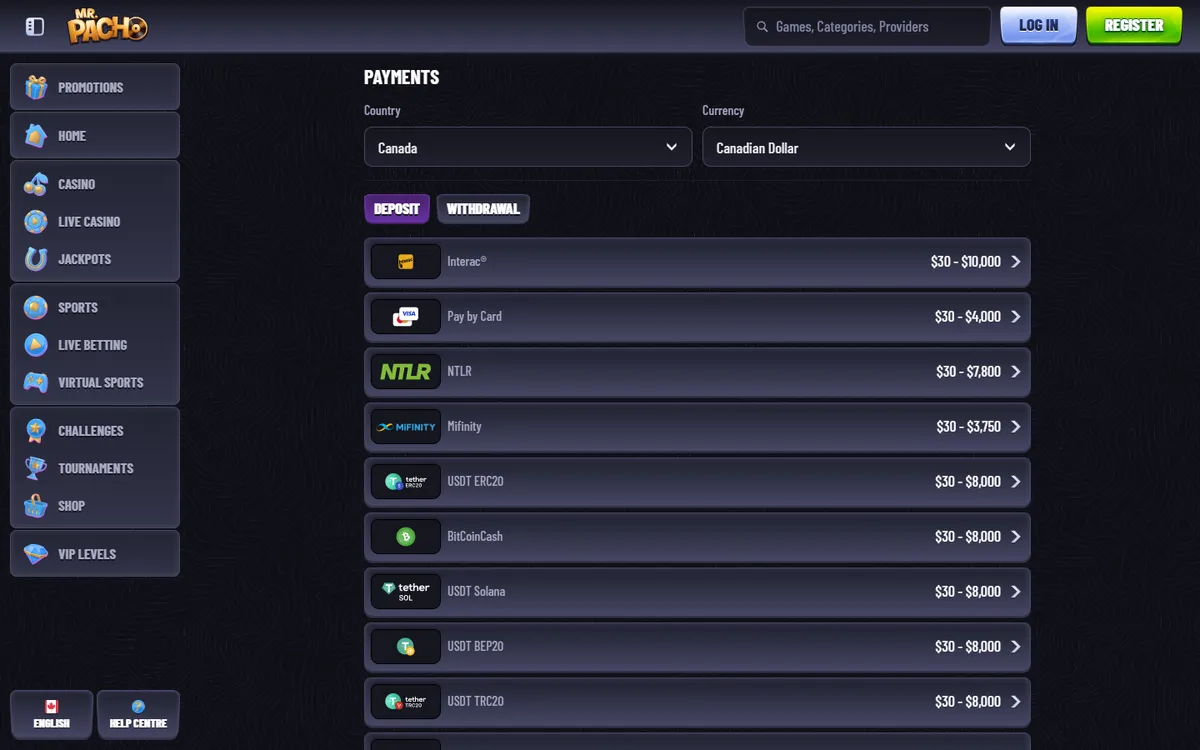Switch to the Deposit tab
1200x750 pixels.
click(x=397, y=209)
